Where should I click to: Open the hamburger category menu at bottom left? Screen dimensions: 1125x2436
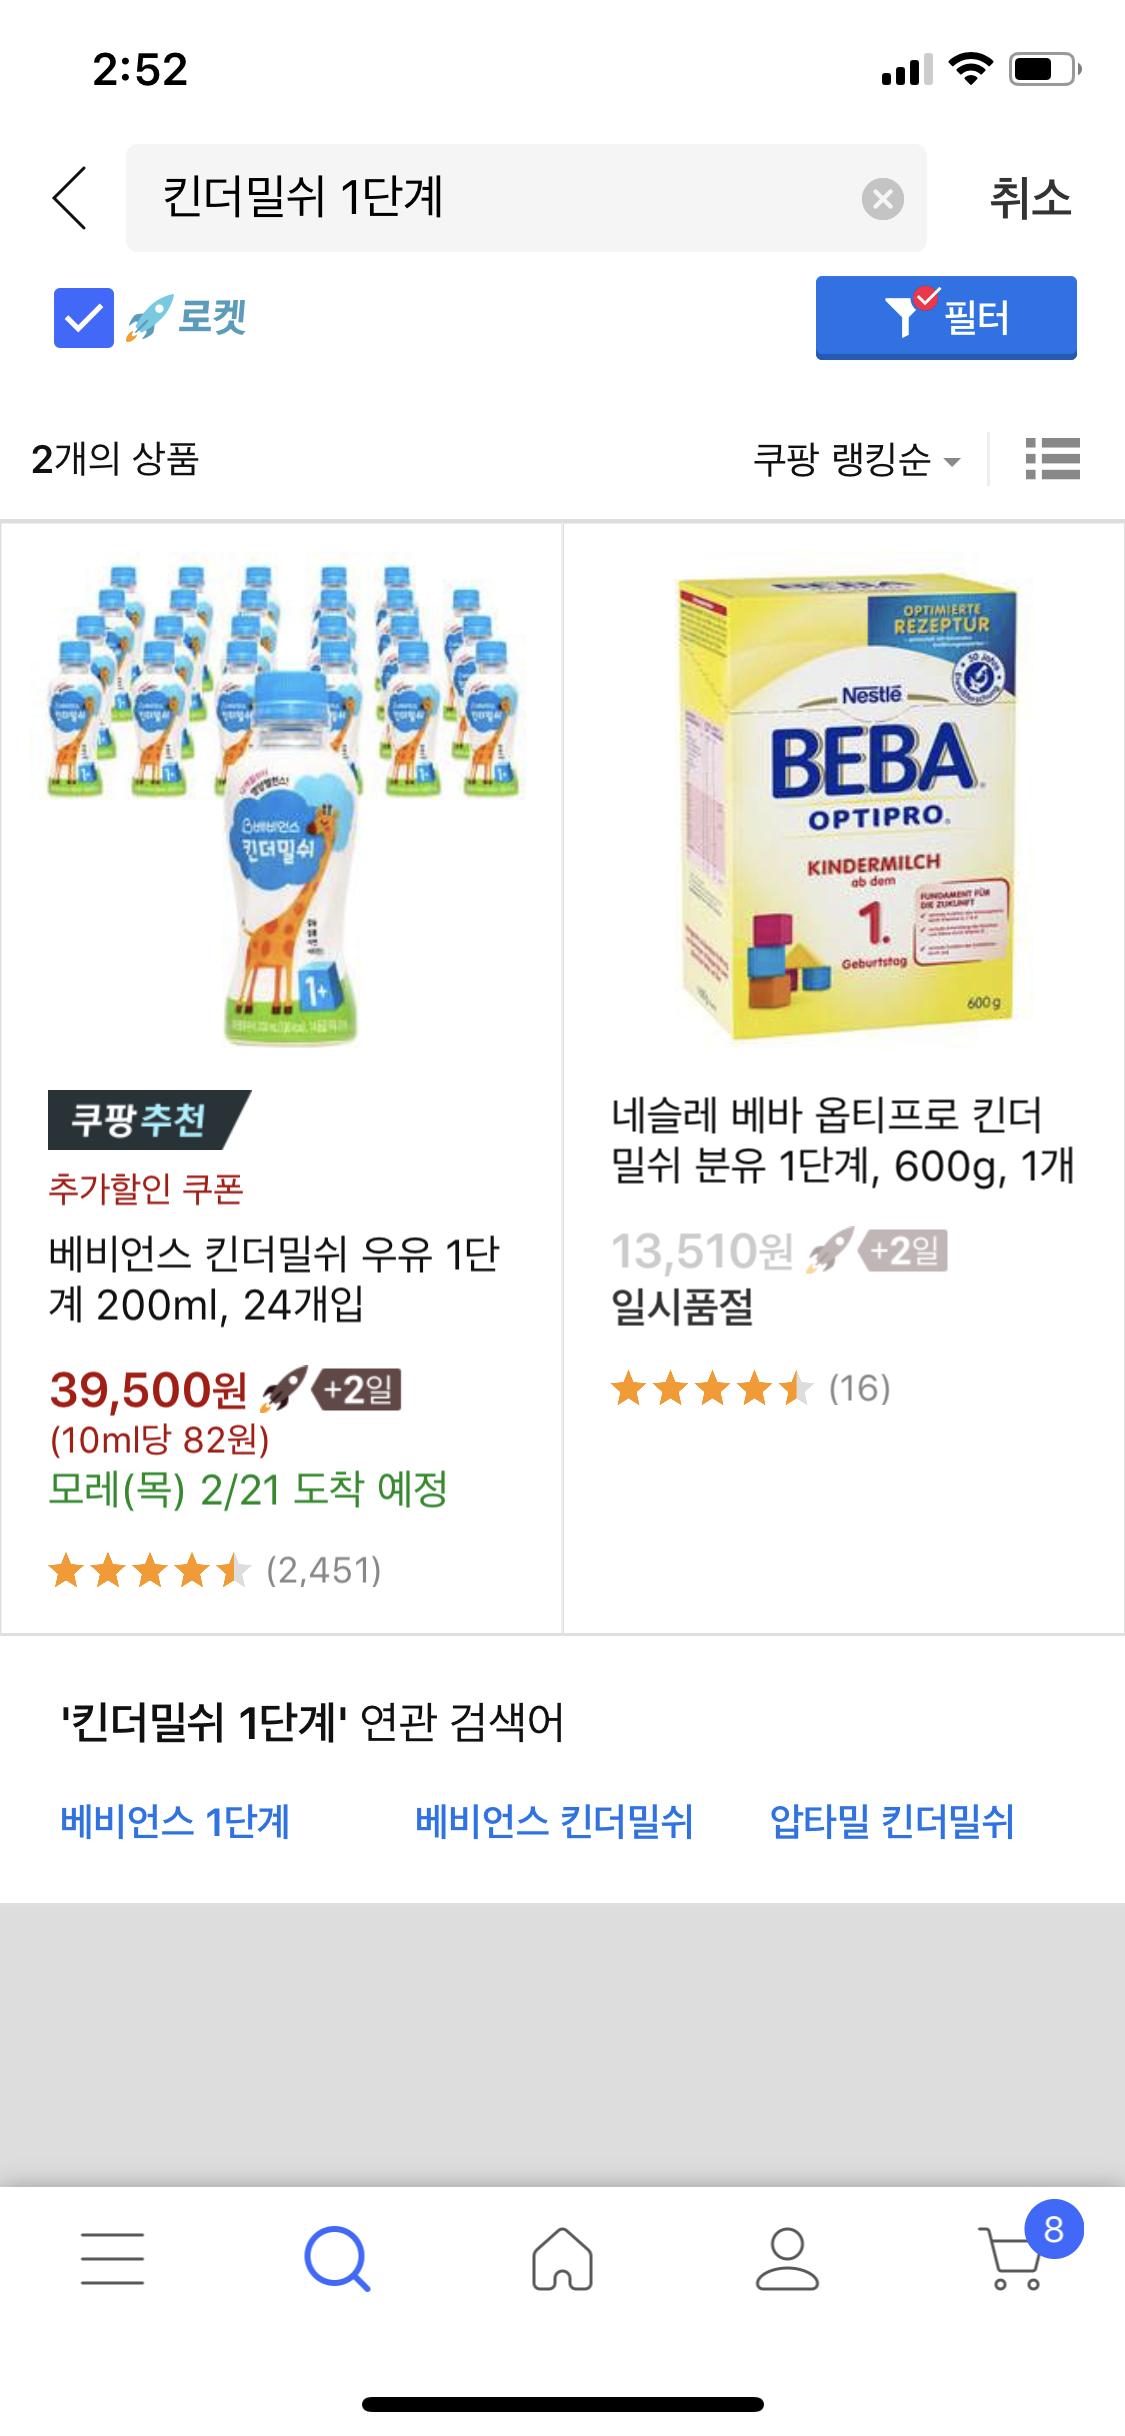113,2258
